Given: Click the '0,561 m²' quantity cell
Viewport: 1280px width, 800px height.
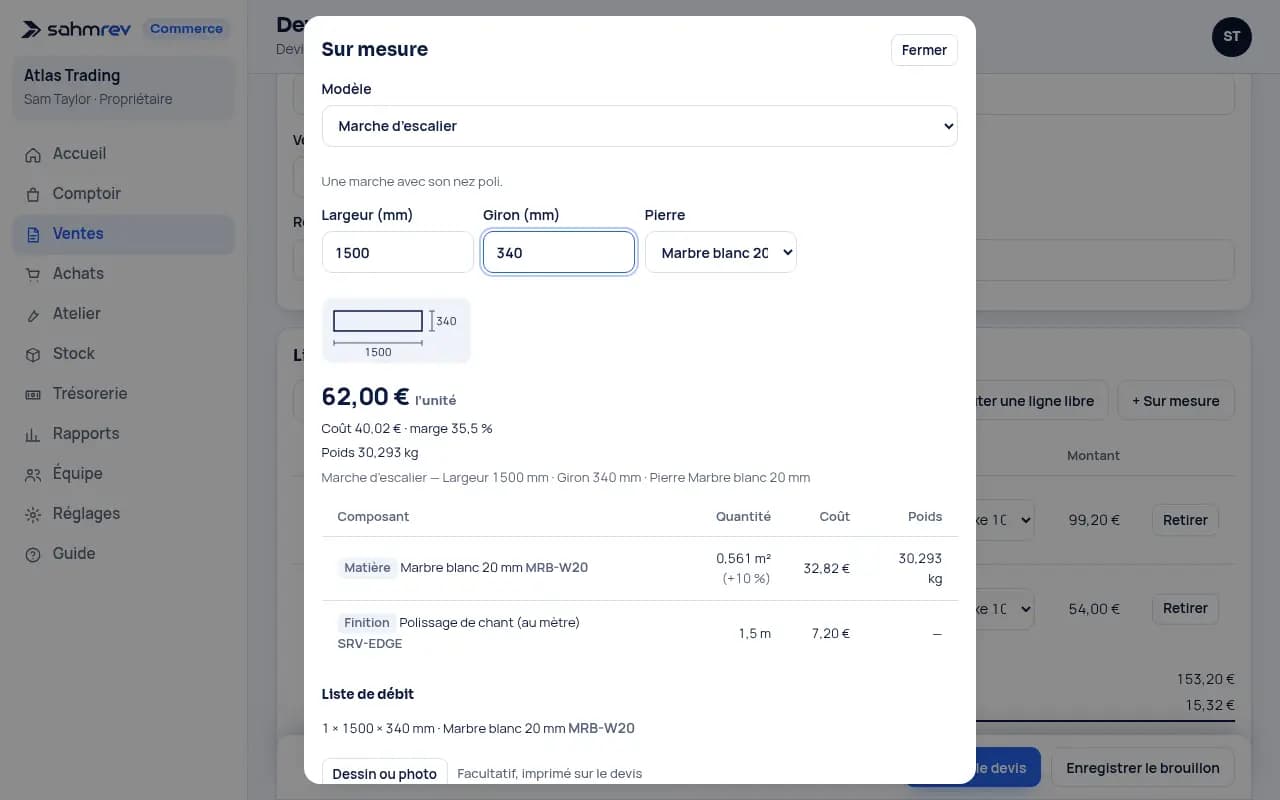Looking at the screenshot, I should point(743,558).
